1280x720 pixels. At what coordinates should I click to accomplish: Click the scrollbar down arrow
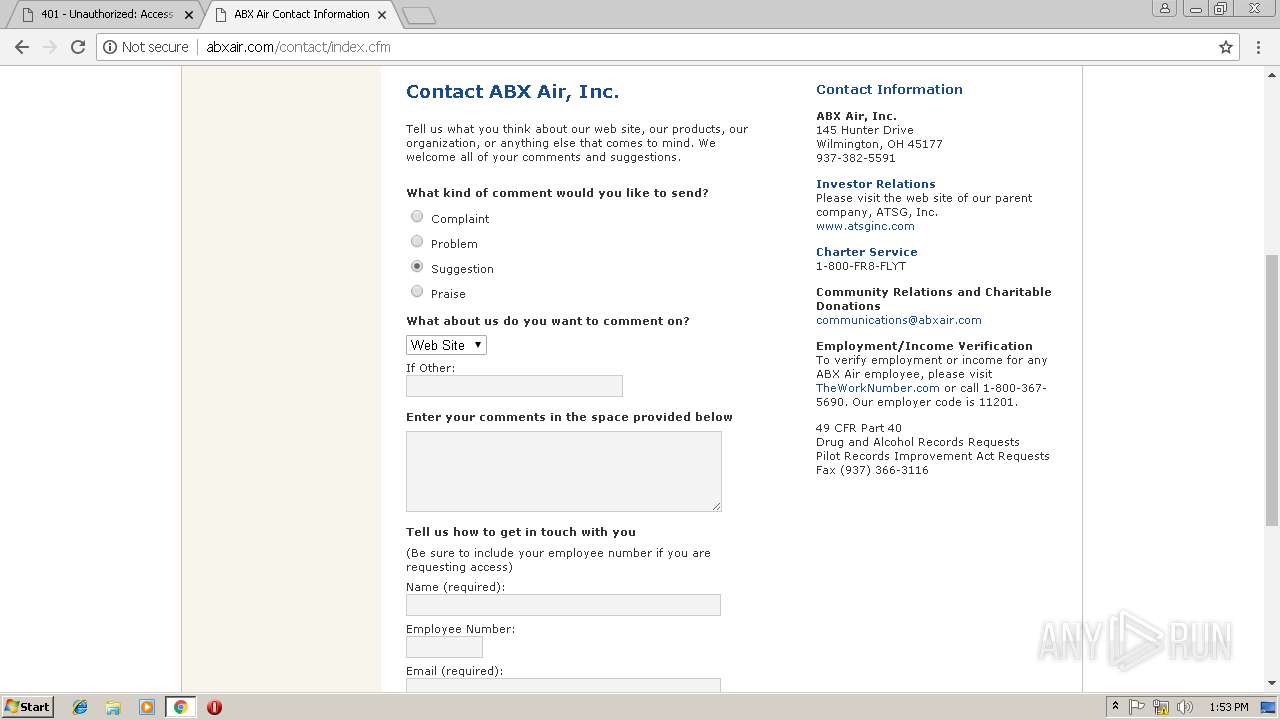1271,683
